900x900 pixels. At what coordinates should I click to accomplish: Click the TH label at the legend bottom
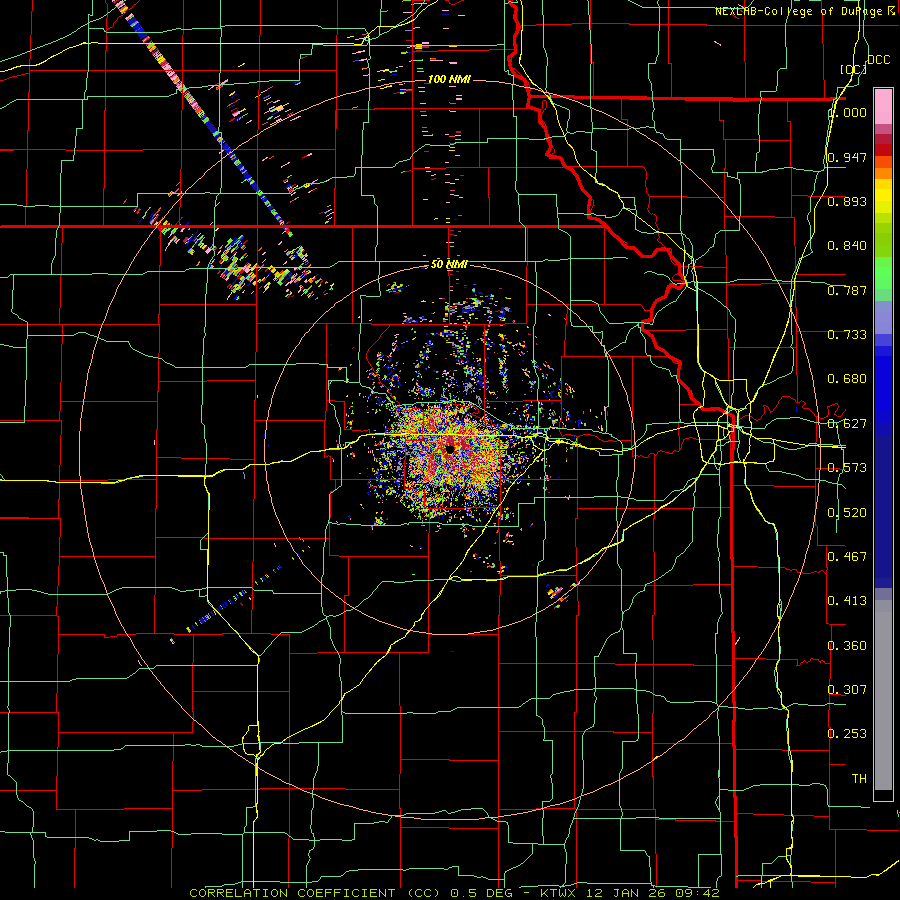click(x=859, y=779)
